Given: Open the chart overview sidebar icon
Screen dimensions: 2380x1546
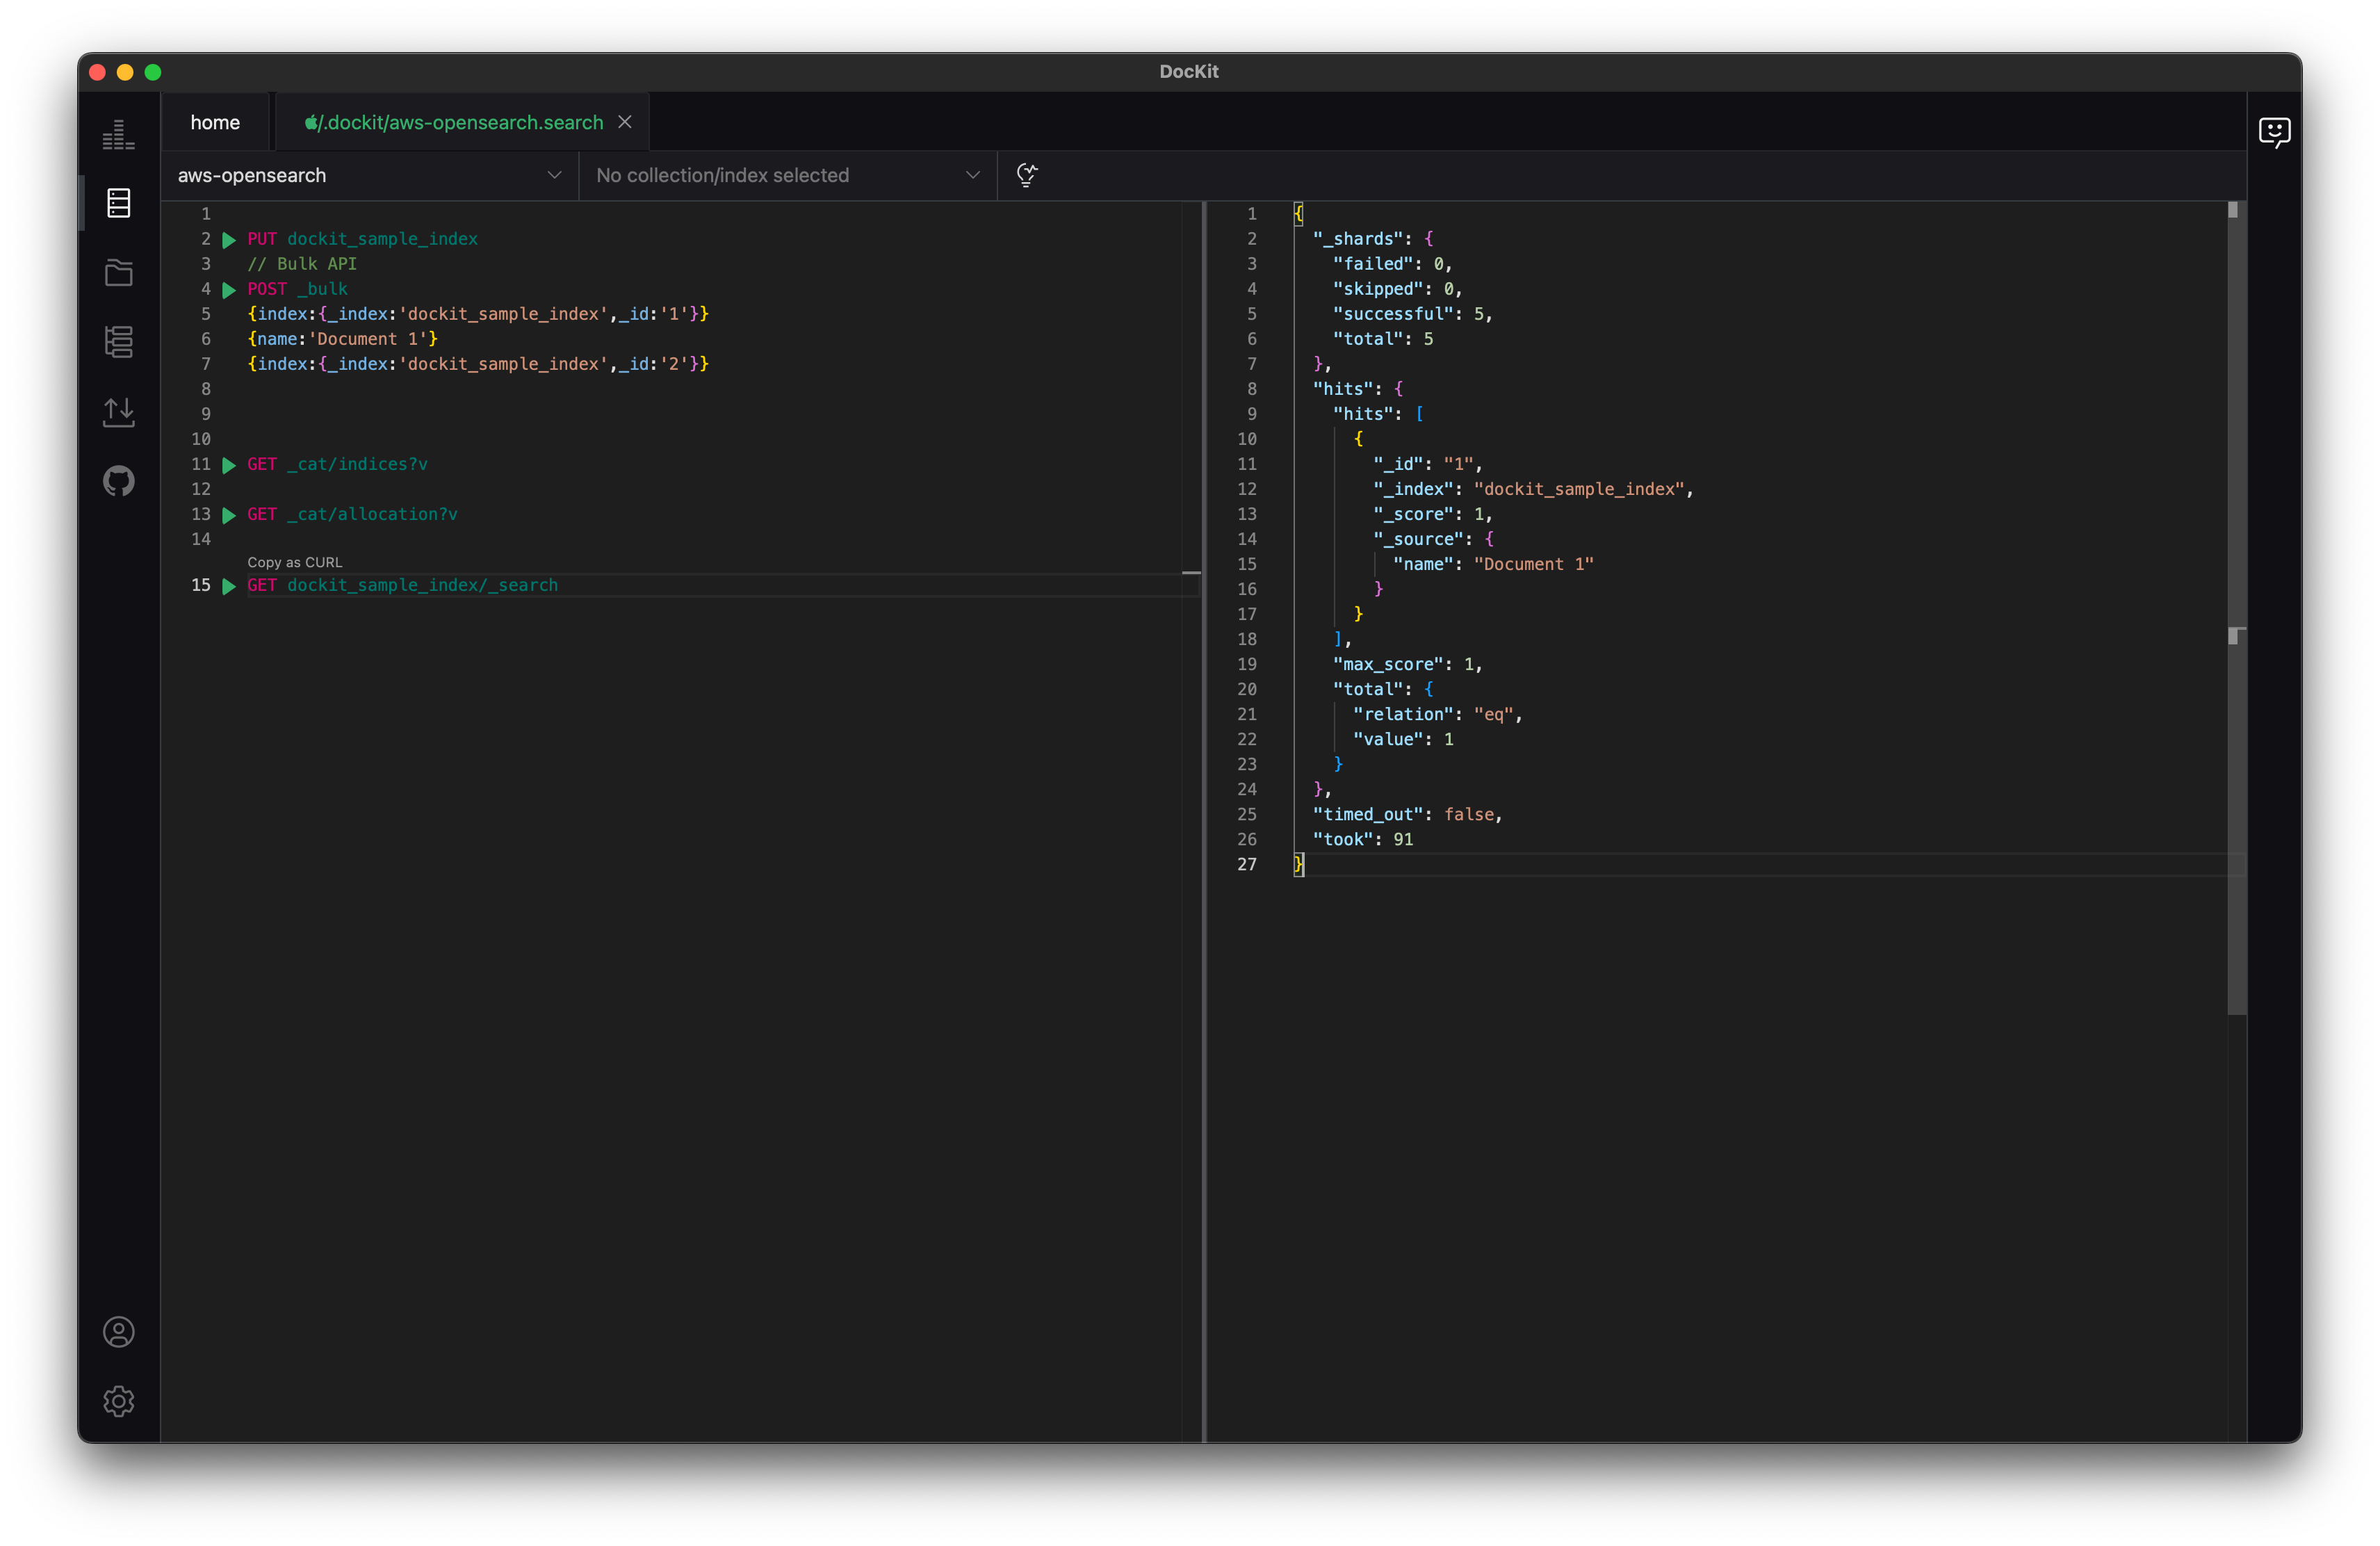Looking at the screenshot, I should point(118,135).
